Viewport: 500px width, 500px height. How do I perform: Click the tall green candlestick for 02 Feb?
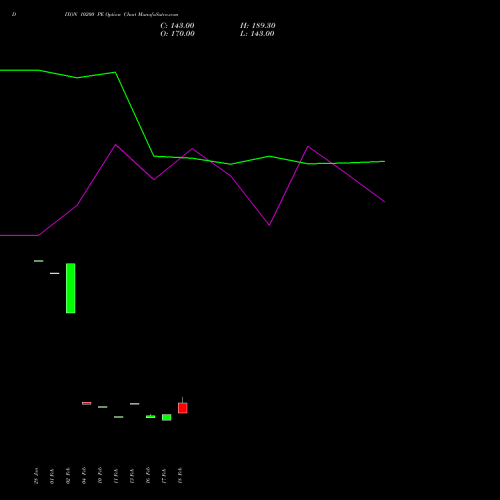(71, 288)
